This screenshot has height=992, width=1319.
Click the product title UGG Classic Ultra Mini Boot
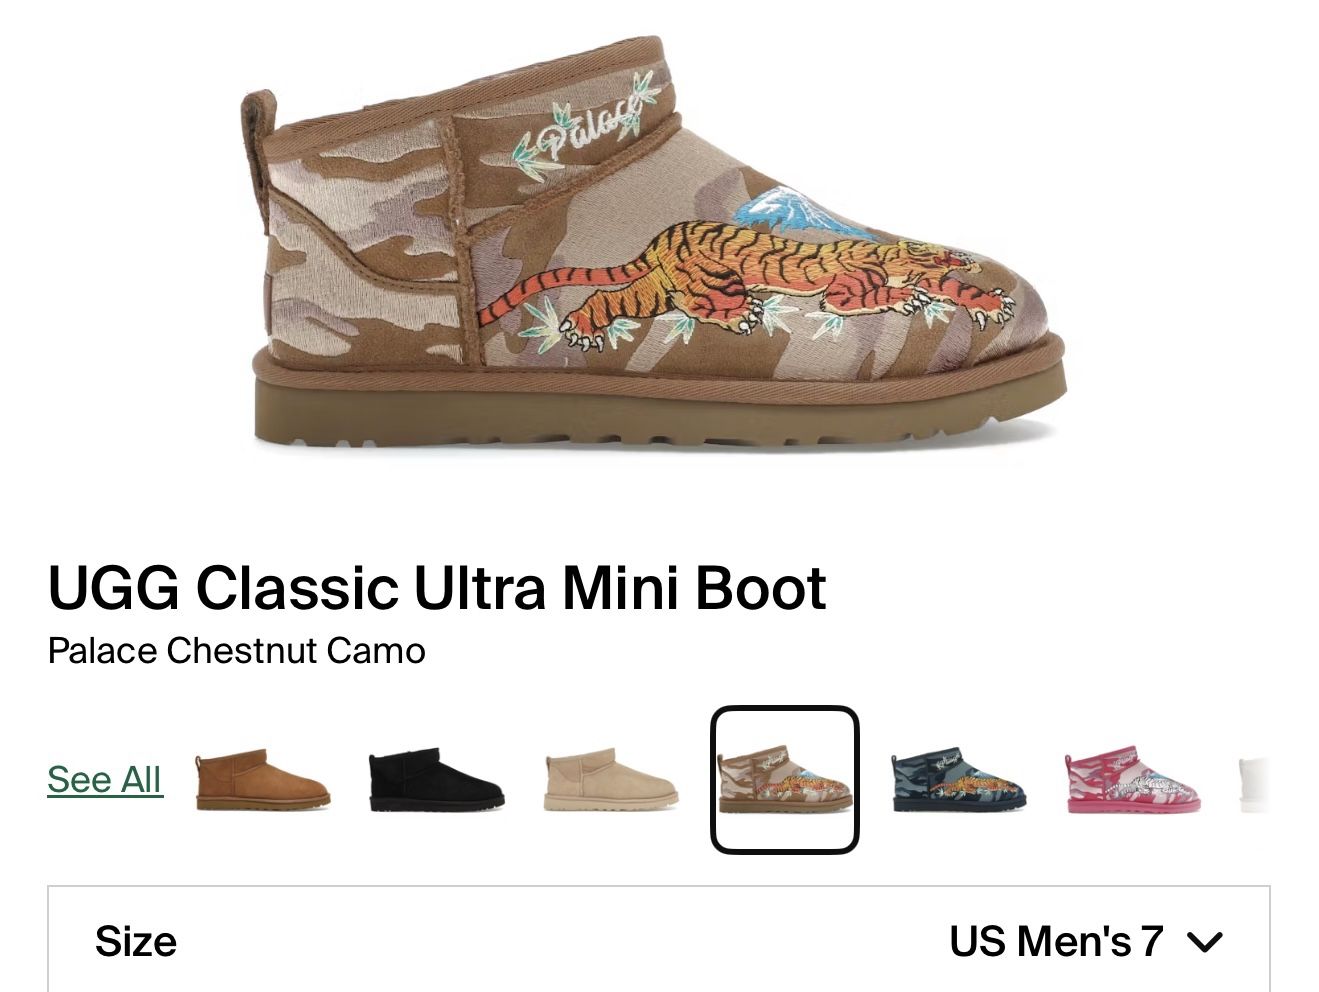point(438,588)
